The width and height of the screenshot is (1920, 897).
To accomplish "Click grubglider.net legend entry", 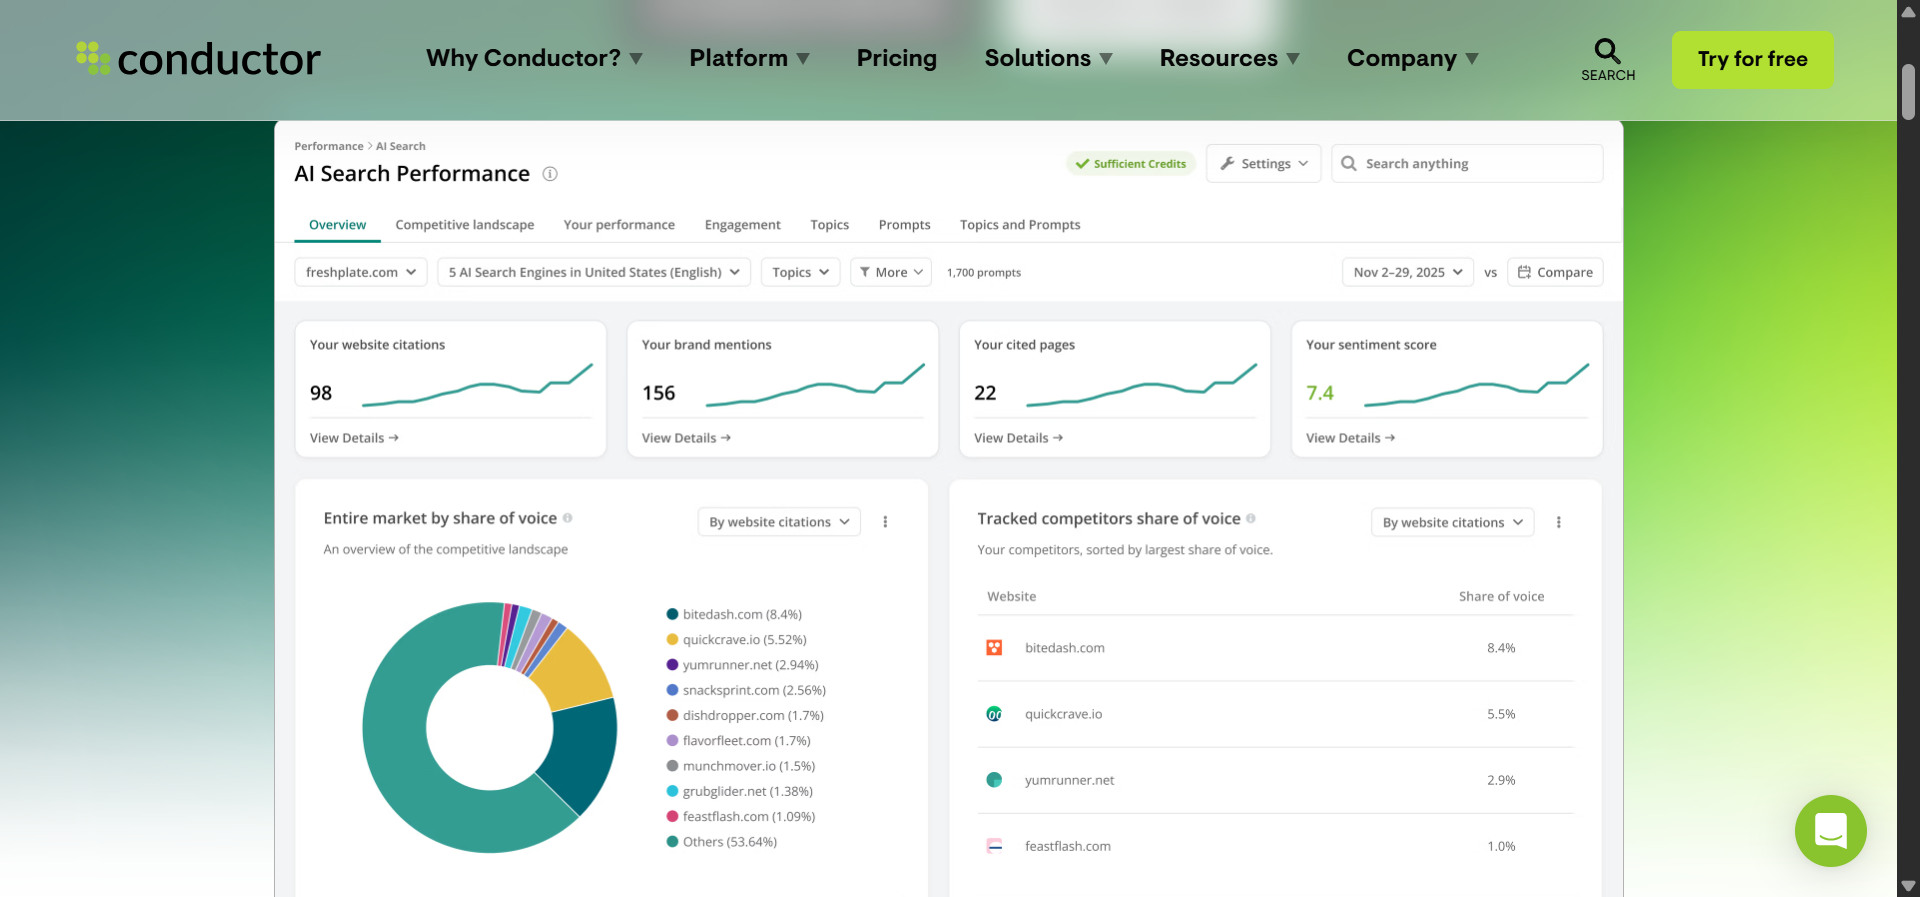I will (740, 791).
